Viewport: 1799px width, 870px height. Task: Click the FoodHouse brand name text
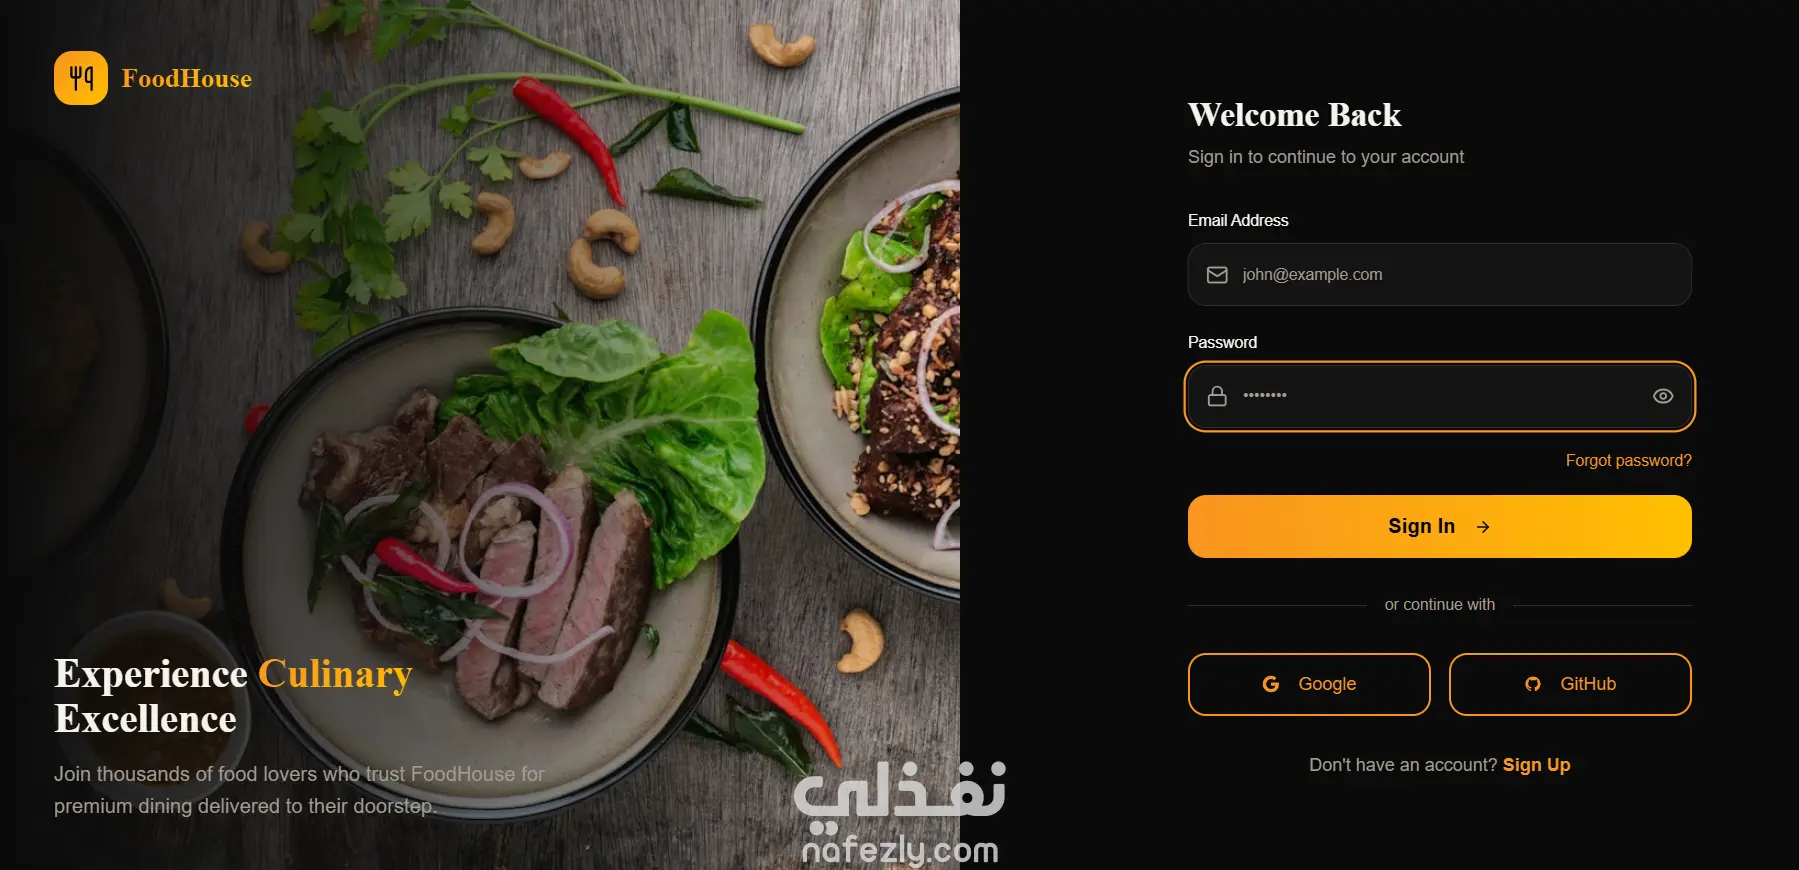pos(187,78)
